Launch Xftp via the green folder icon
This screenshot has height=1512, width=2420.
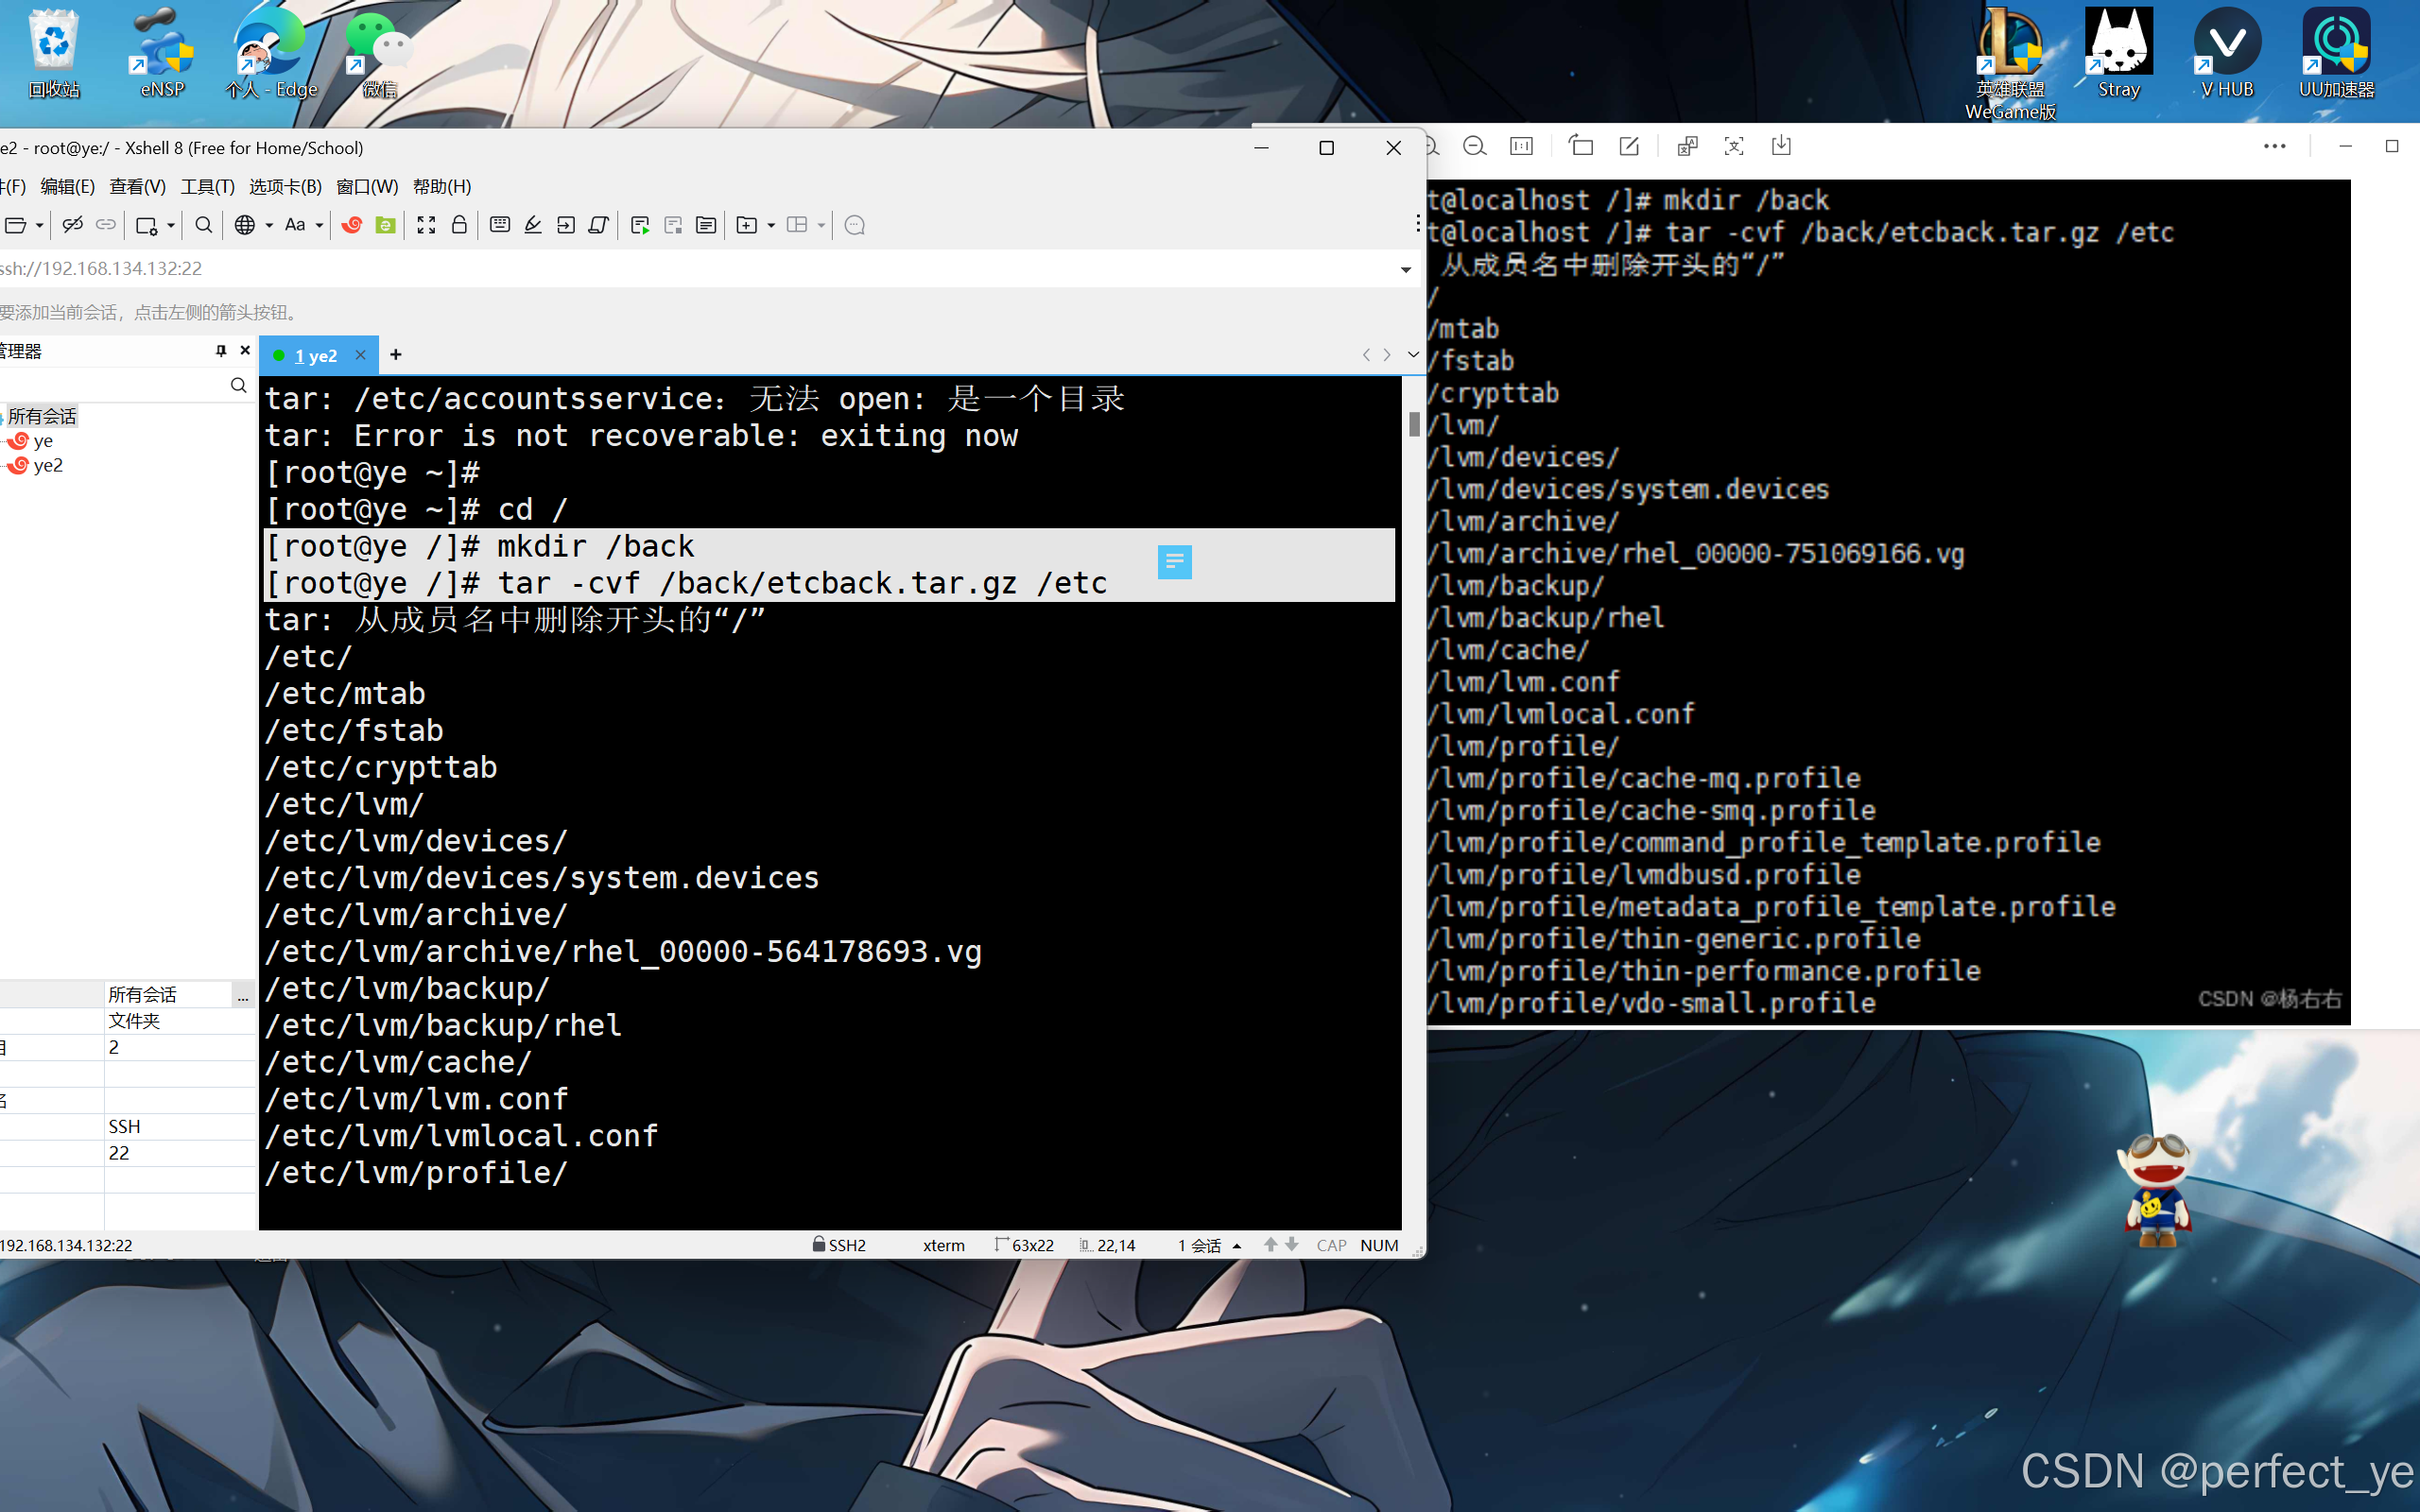click(385, 225)
